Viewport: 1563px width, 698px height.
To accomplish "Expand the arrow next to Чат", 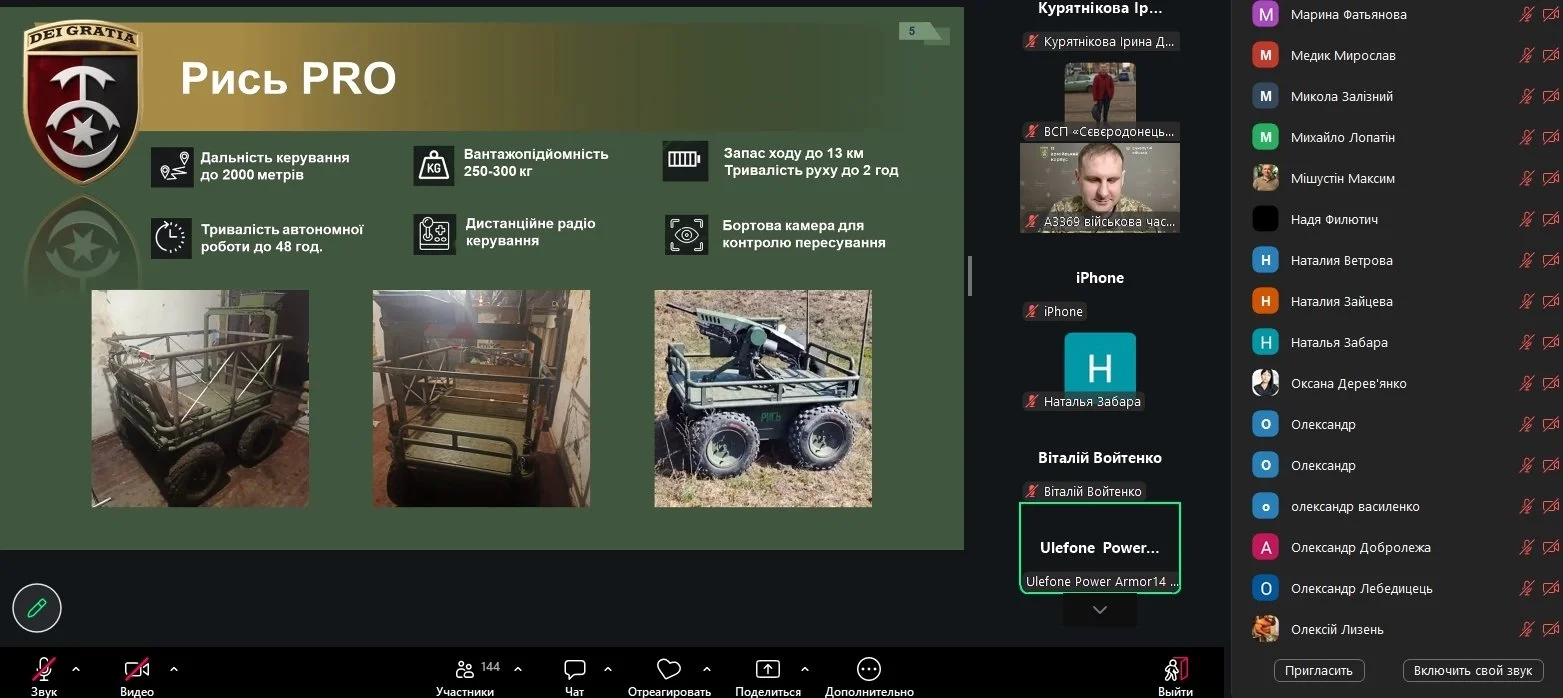I will [x=607, y=669].
